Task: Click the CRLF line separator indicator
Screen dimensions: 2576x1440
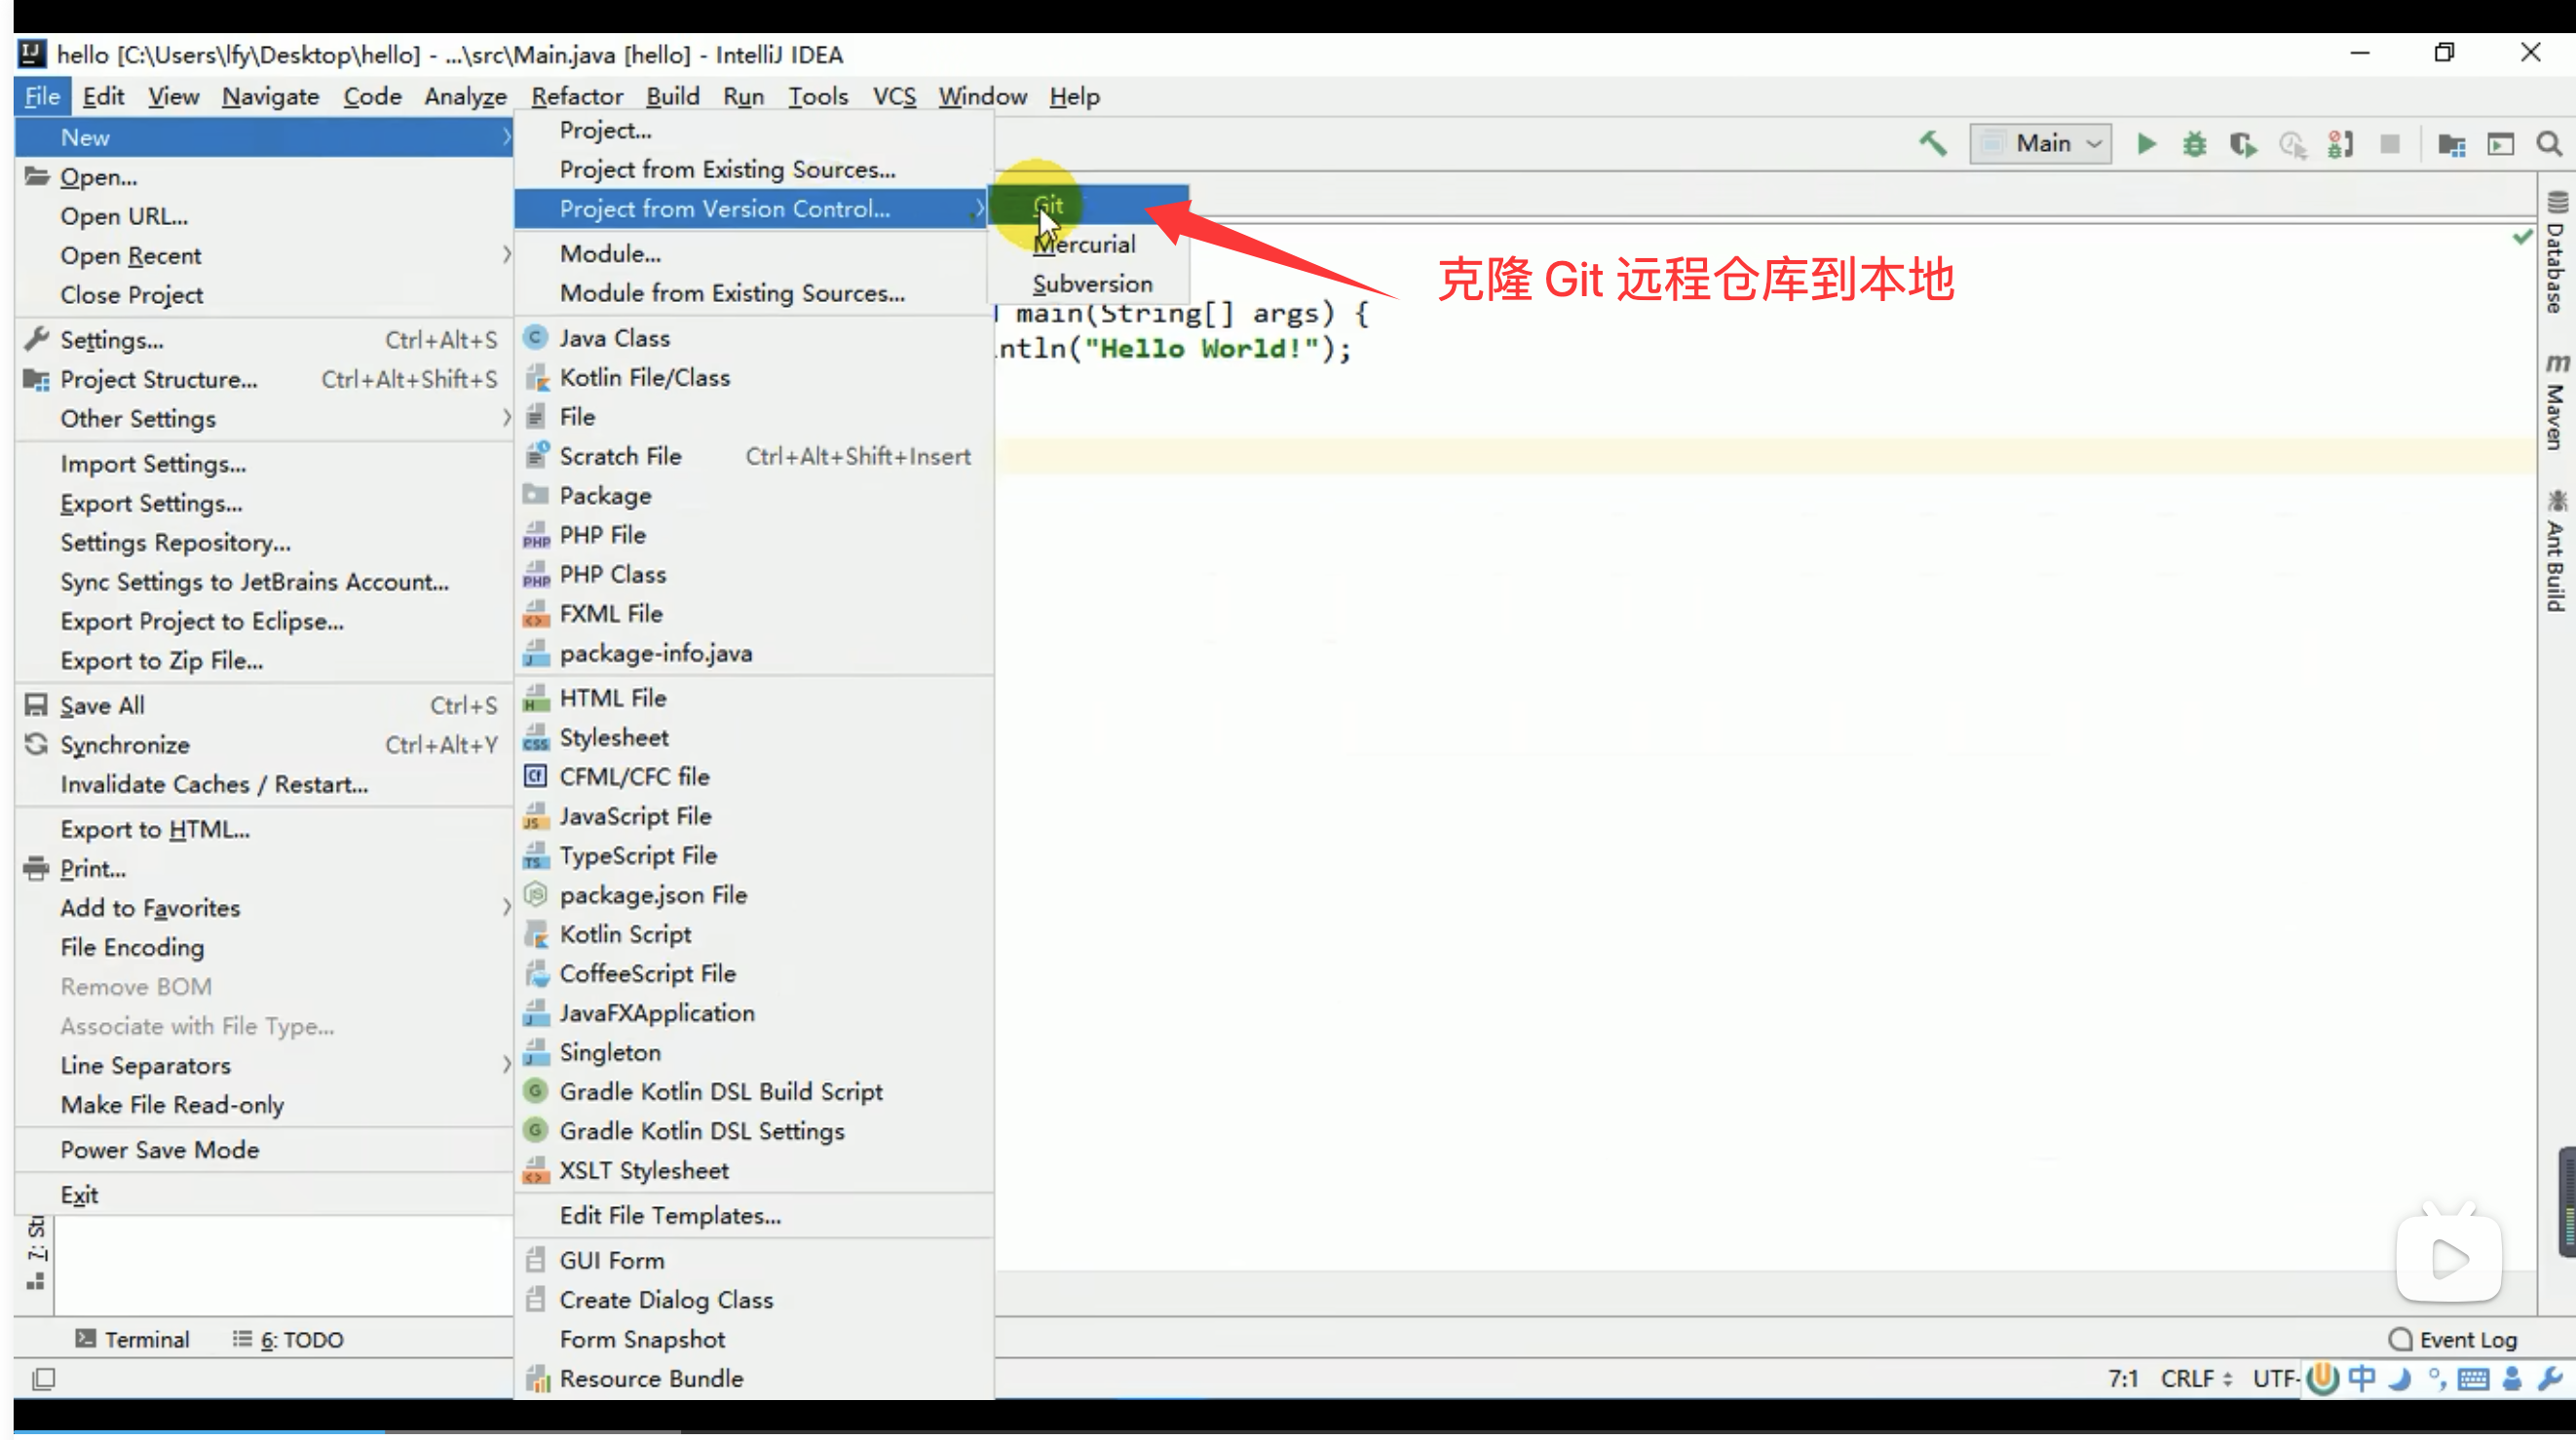Action: [x=2195, y=1379]
